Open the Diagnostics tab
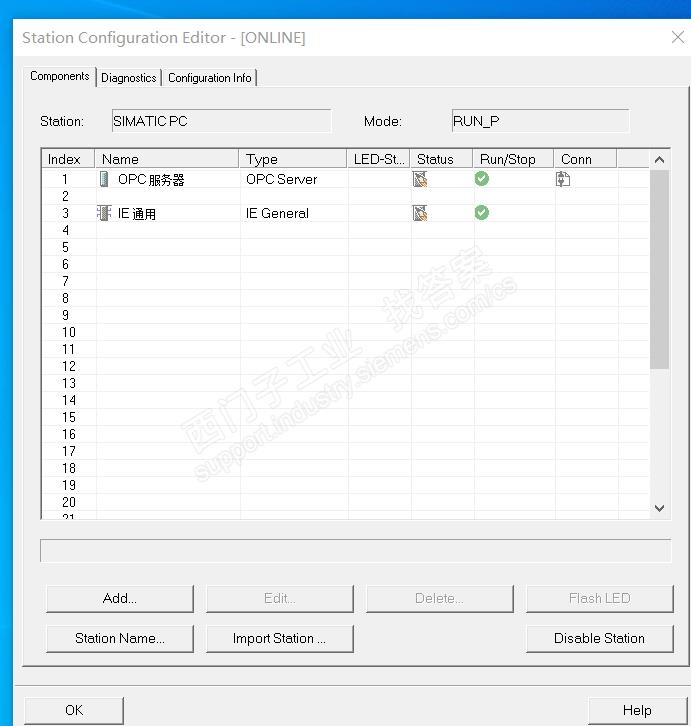The image size is (691, 726). tap(129, 78)
